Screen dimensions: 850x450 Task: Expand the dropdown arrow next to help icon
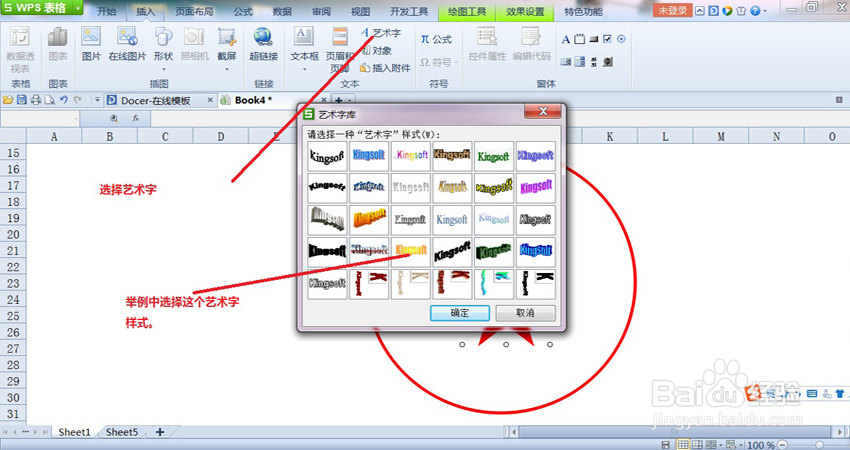765,11
